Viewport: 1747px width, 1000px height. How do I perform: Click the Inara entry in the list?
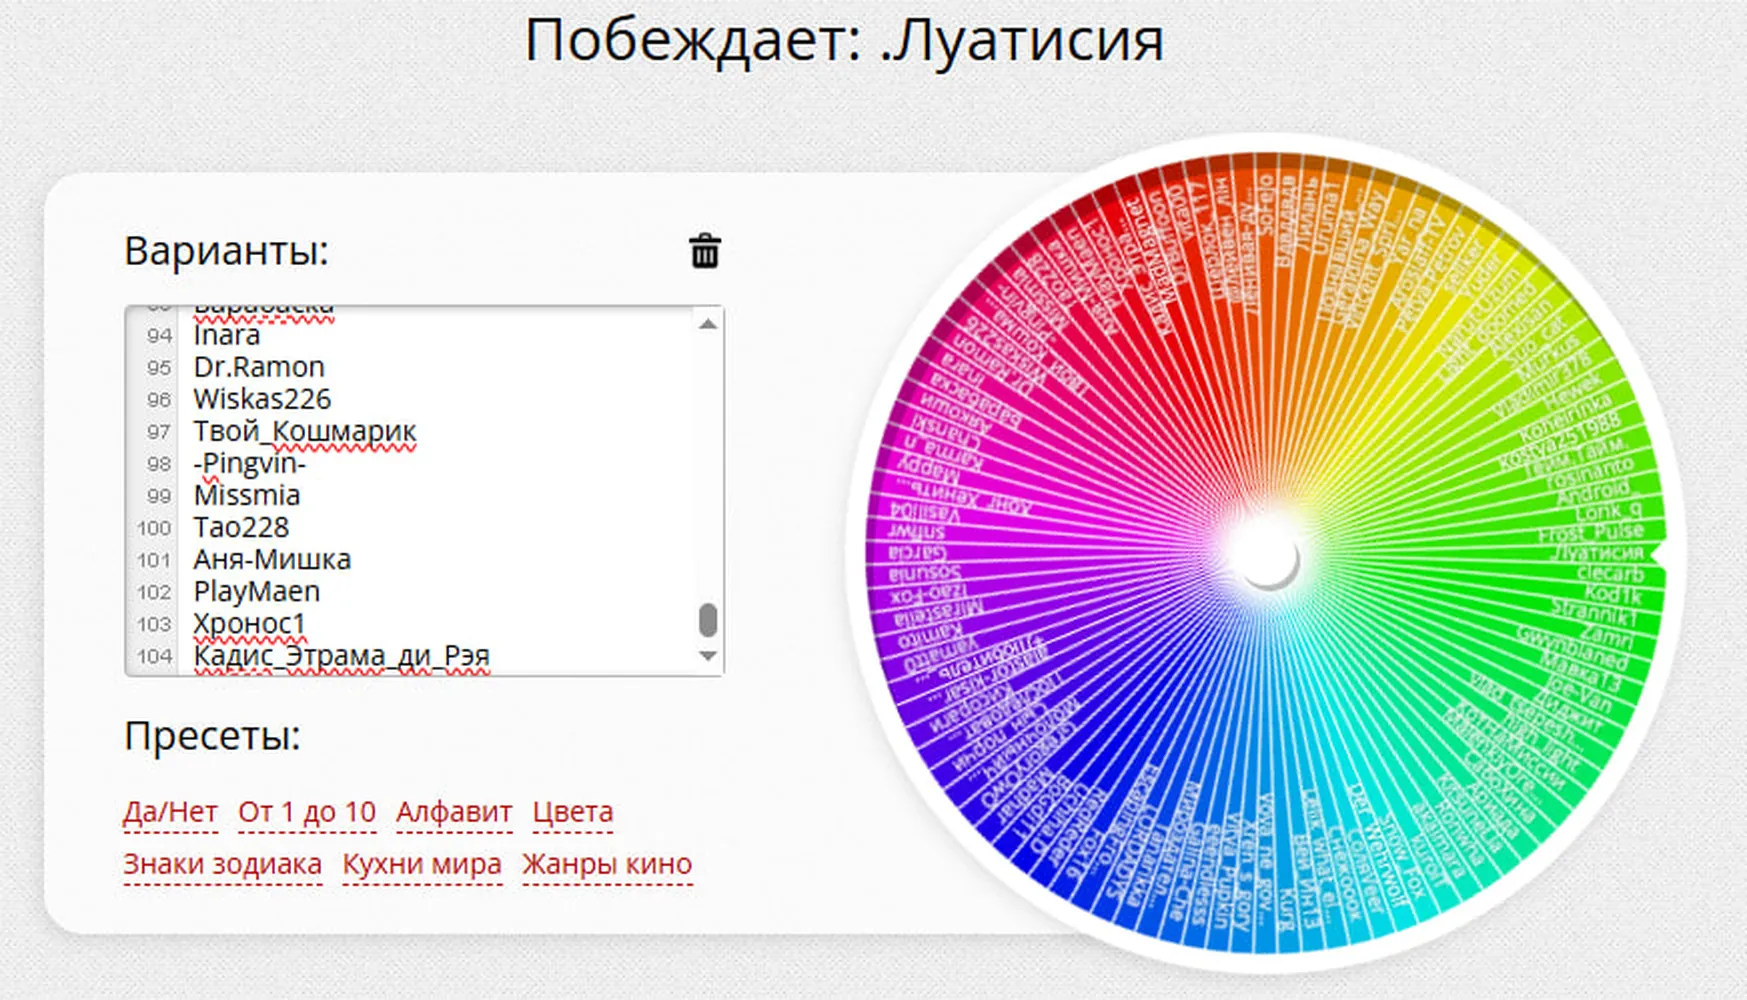[x=227, y=335]
